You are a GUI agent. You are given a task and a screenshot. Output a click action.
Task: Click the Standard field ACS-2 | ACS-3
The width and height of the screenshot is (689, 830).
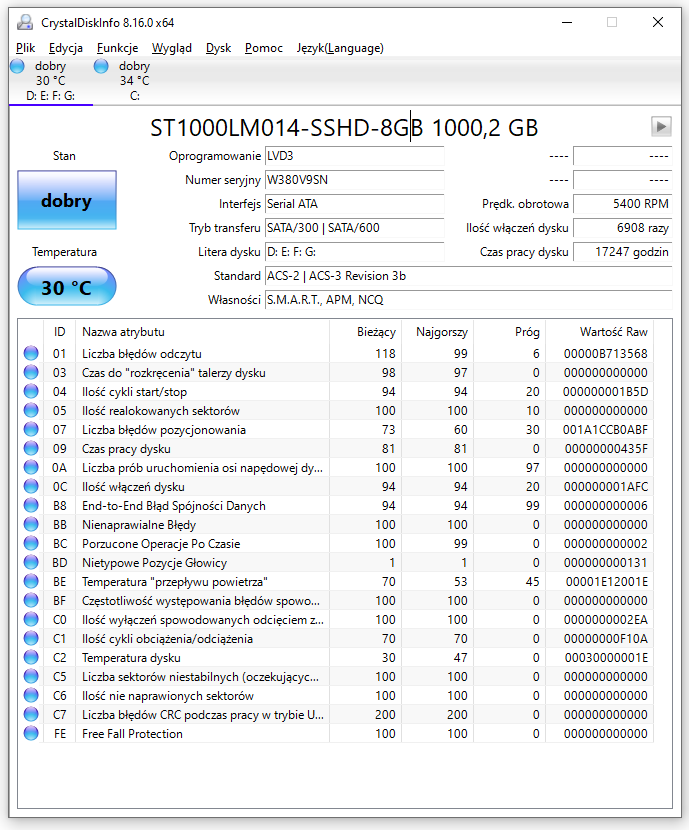pos(468,276)
